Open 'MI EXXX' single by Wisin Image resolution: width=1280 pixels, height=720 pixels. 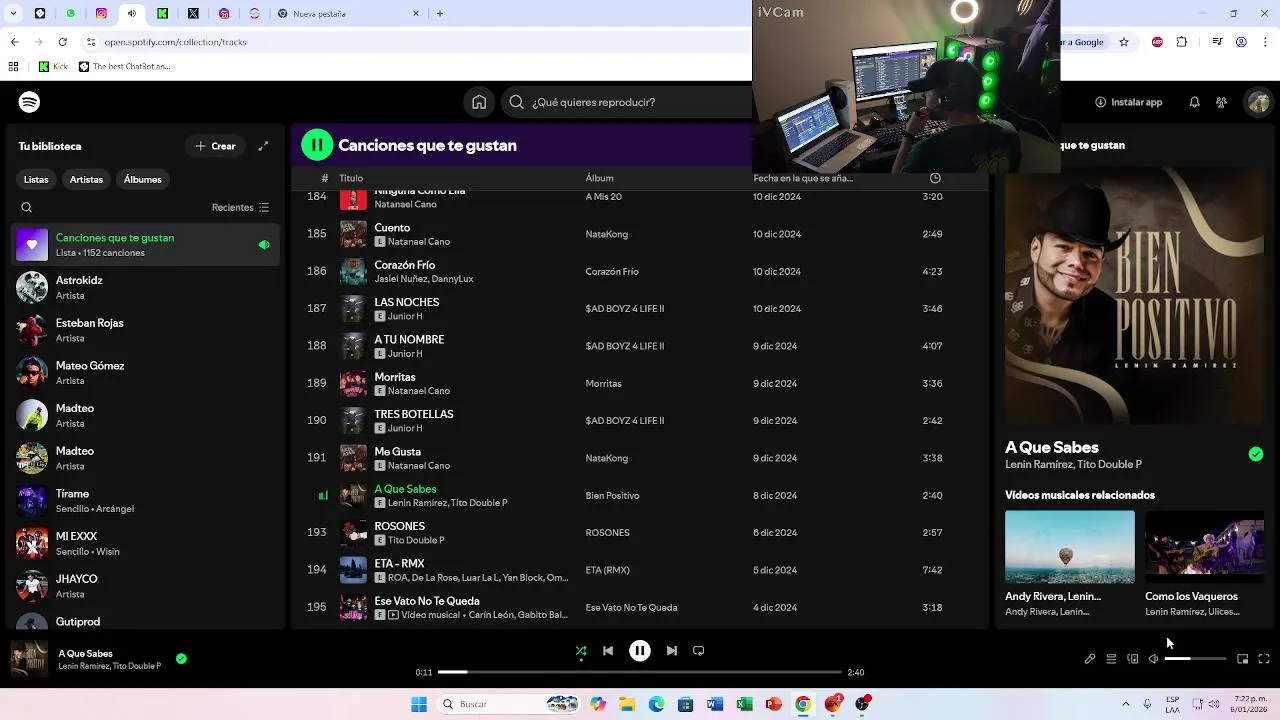pos(145,544)
